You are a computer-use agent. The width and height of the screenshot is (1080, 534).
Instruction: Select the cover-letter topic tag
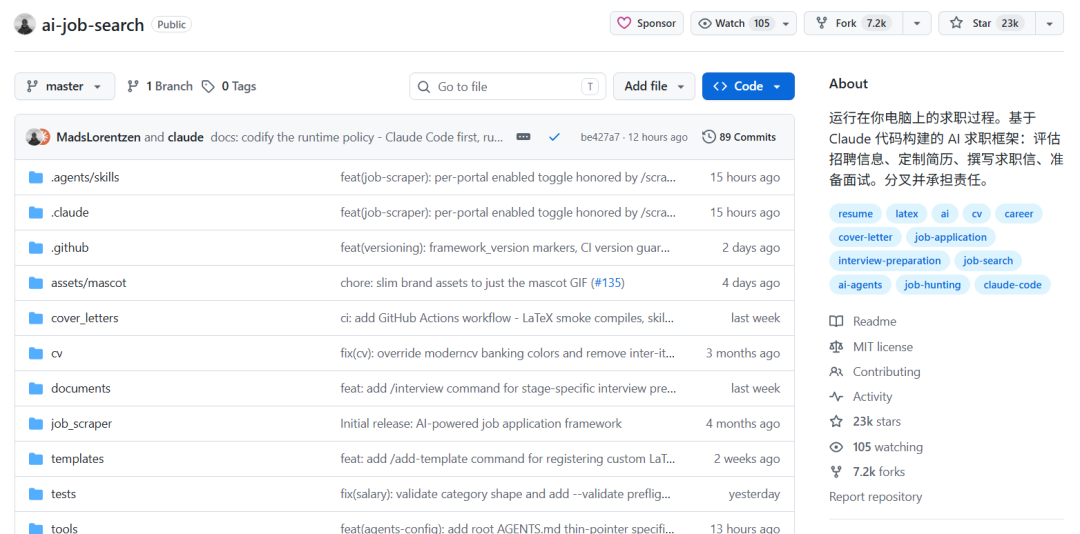[x=865, y=237]
